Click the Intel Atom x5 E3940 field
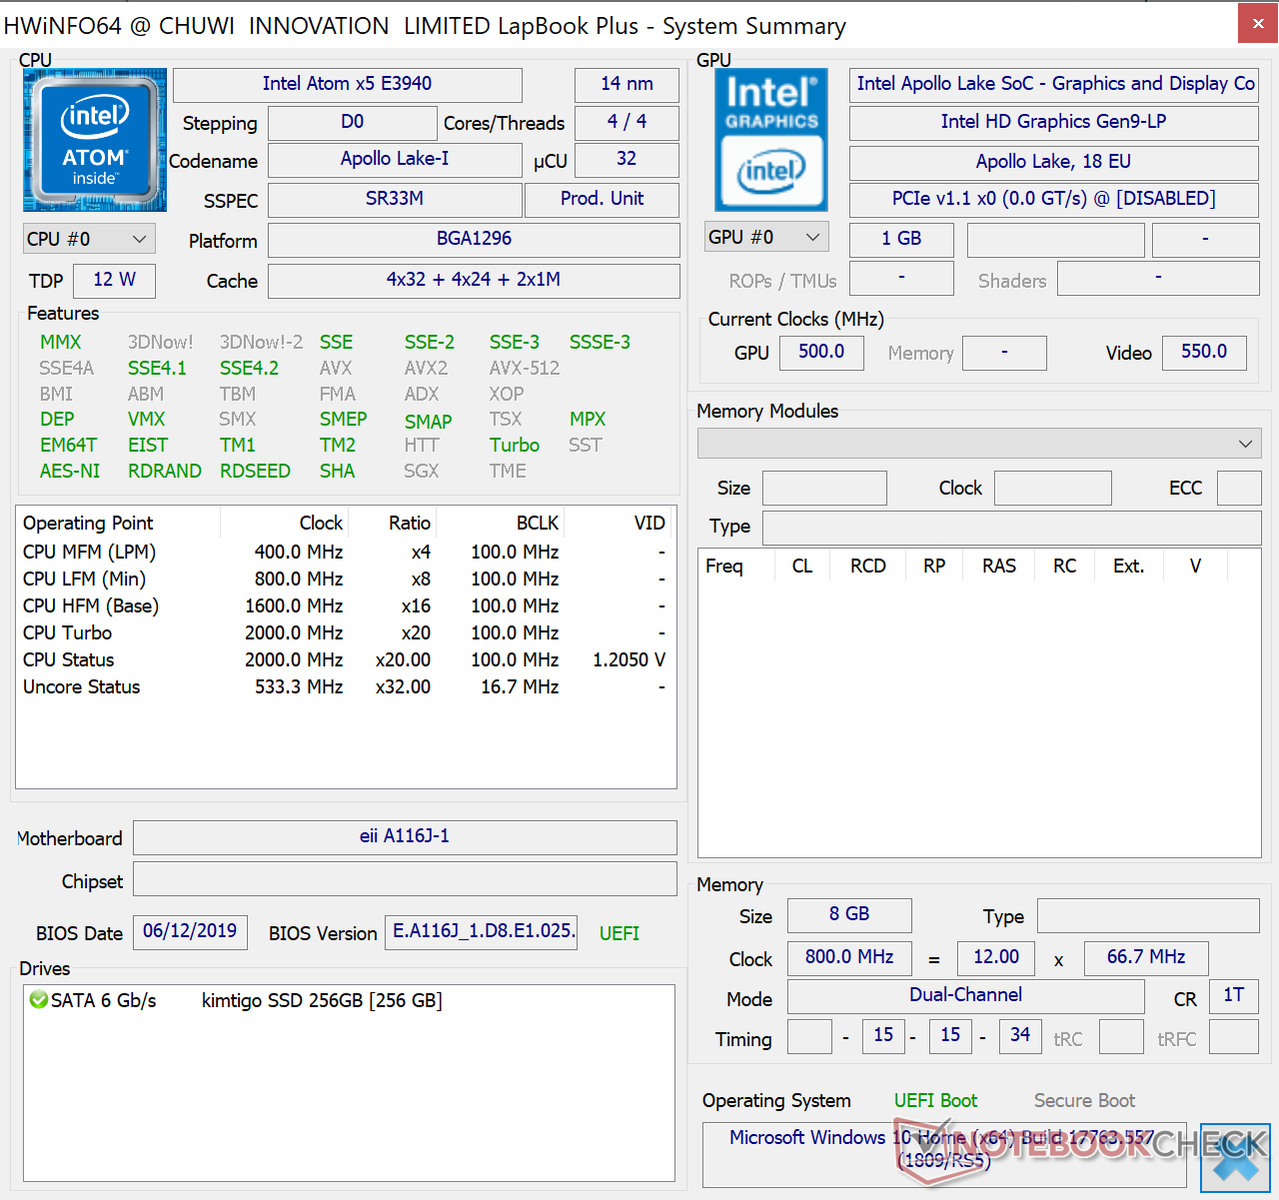The image size is (1279, 1200). 347,84
